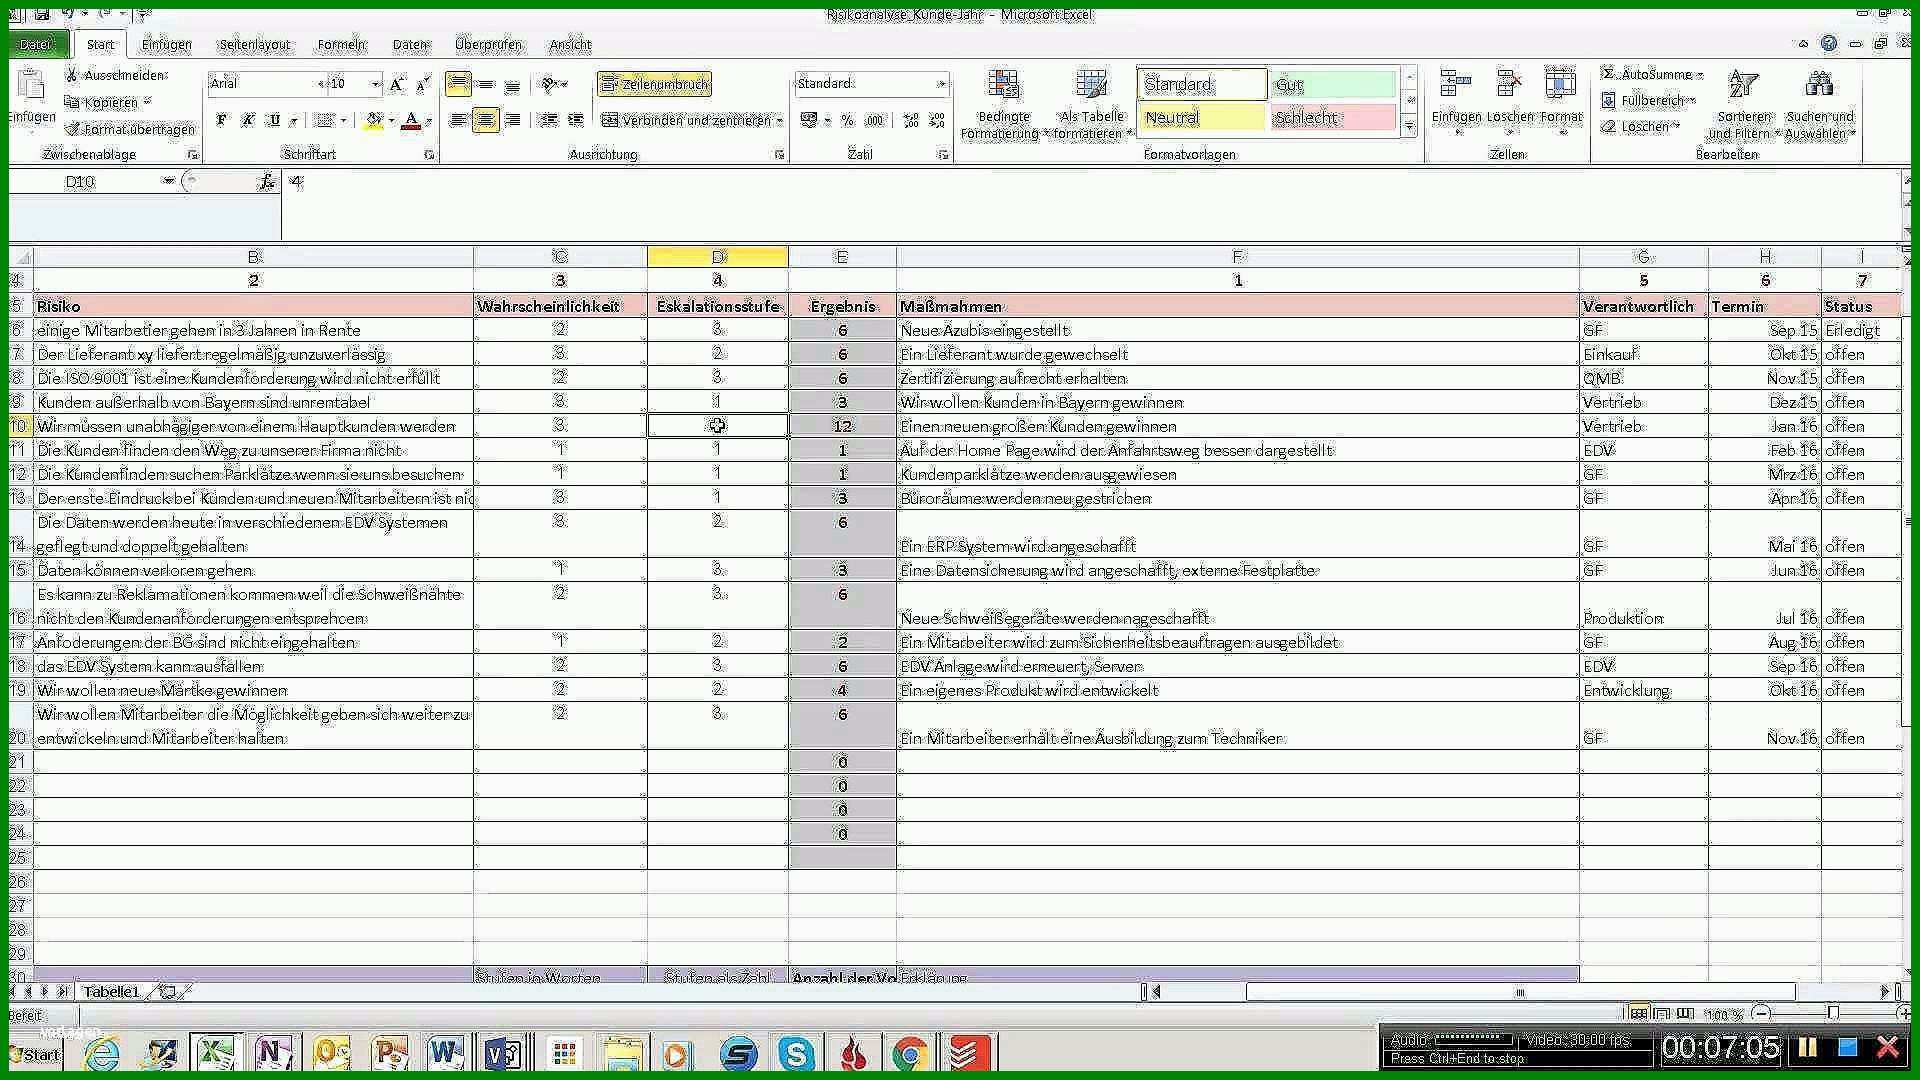Open Chrome in the taskbar
1920x1080 pixels.
click(909, 1053)
